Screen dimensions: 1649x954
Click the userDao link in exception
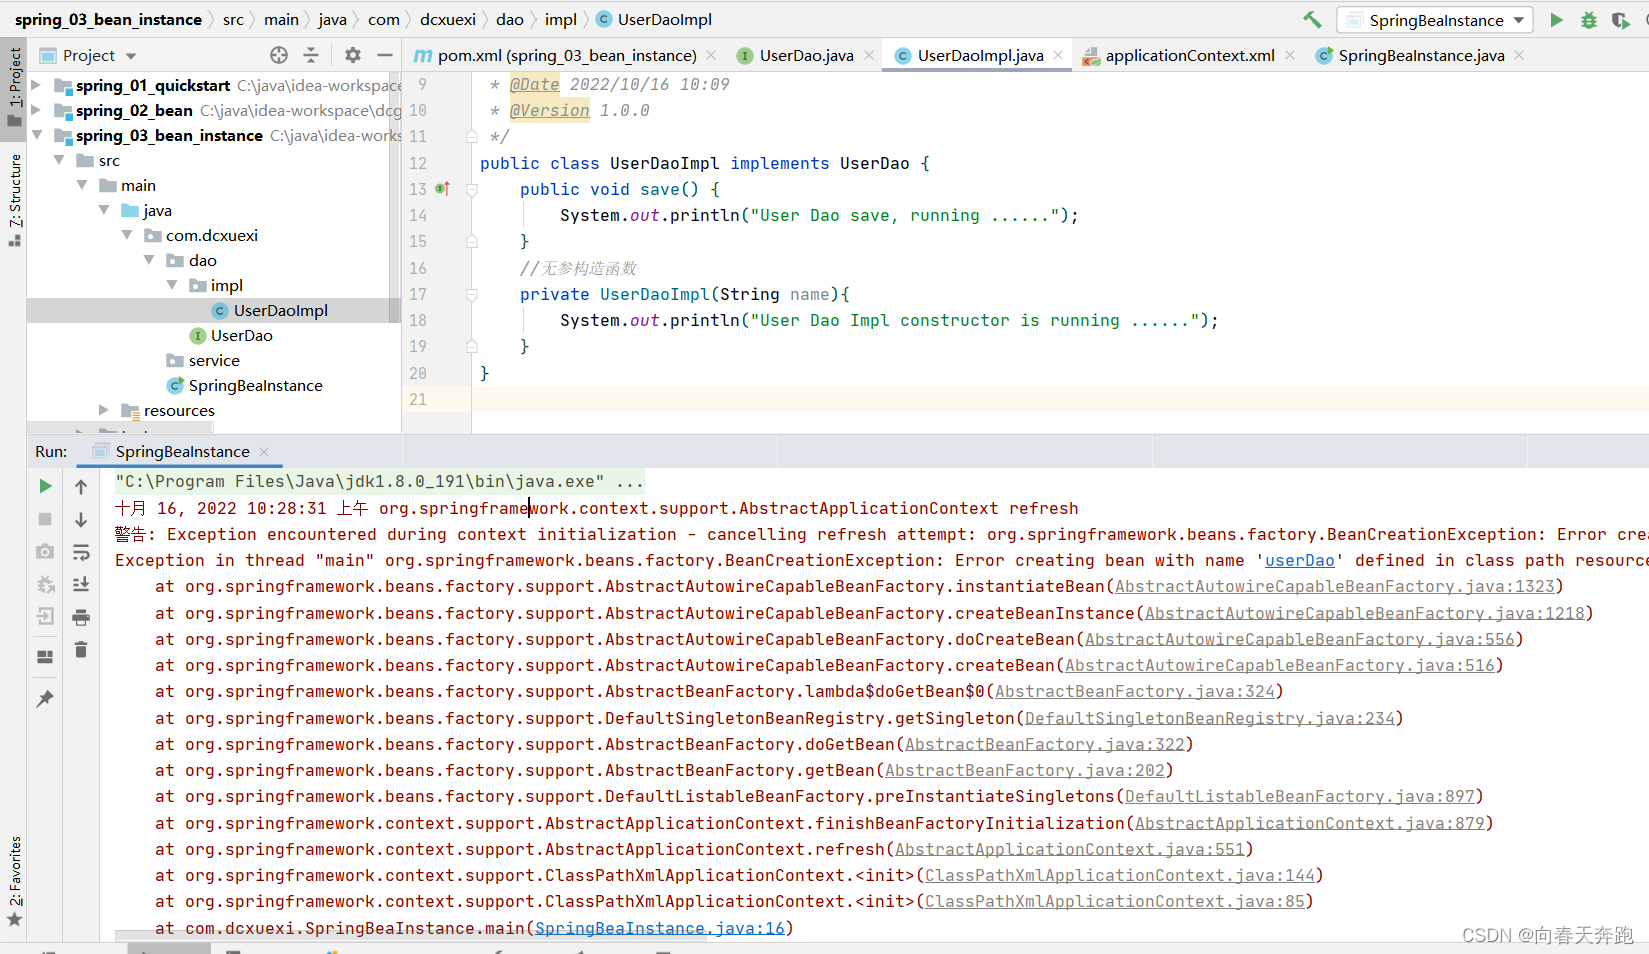(1300, 561)
